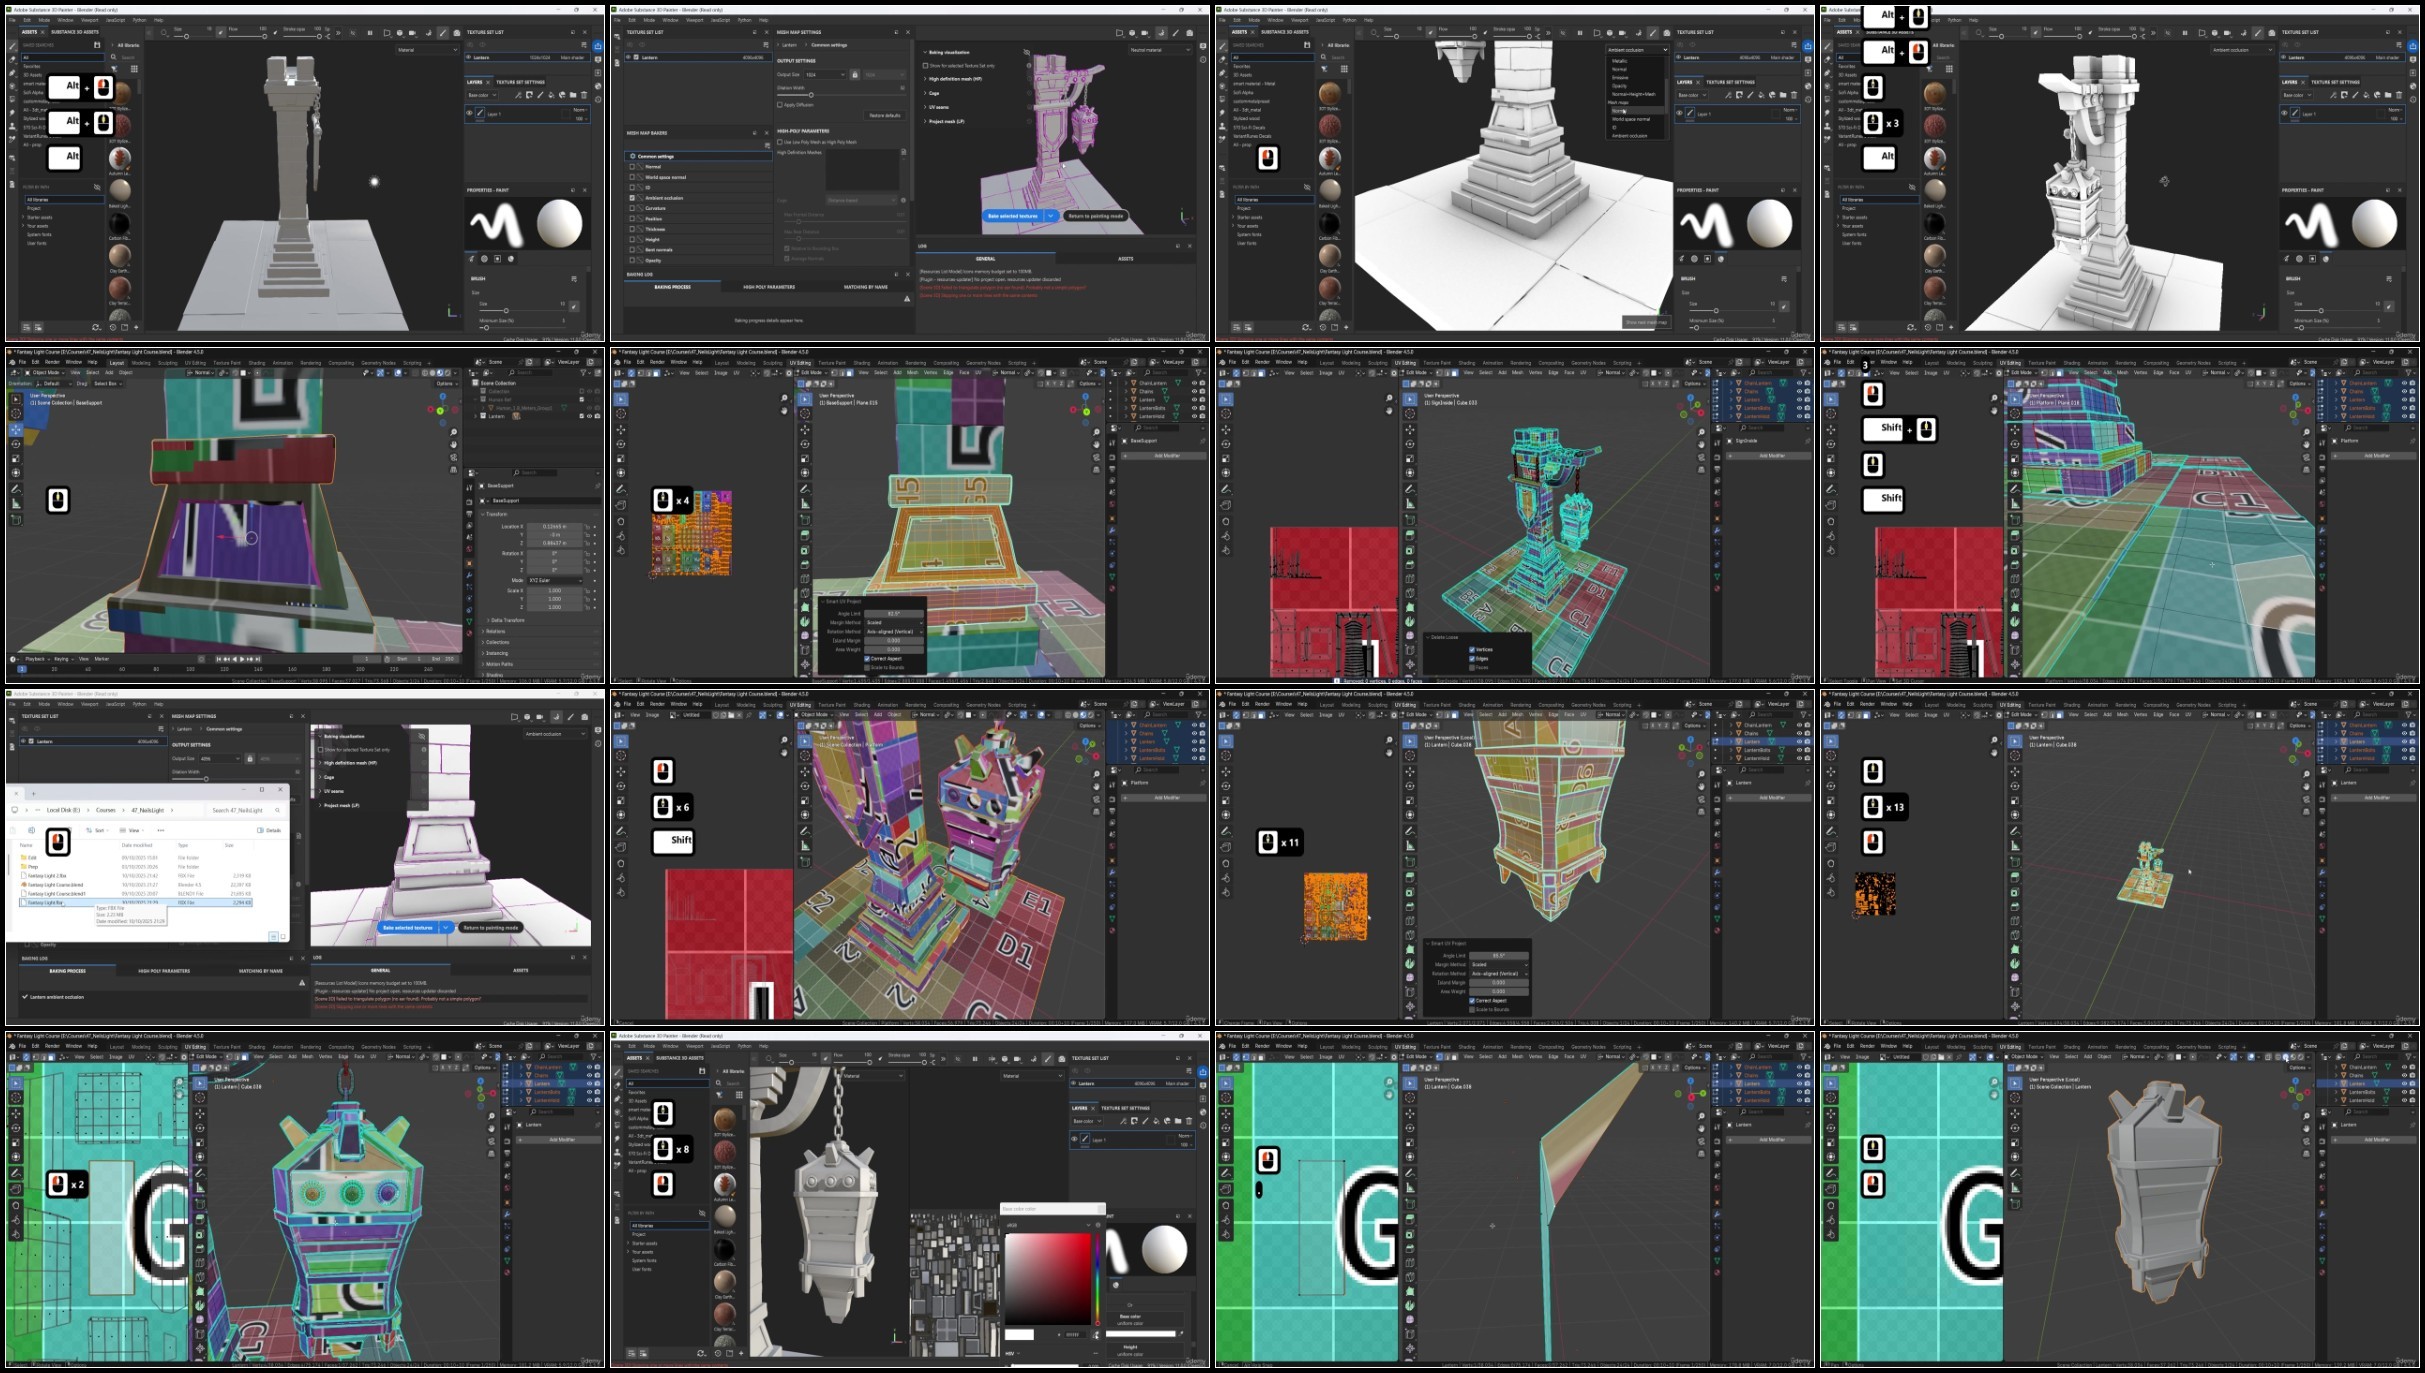The height and width of the screenshot is (1373, 2425).
Task: Click gear icon in Base color picker
Action: coord(1098,1225)
